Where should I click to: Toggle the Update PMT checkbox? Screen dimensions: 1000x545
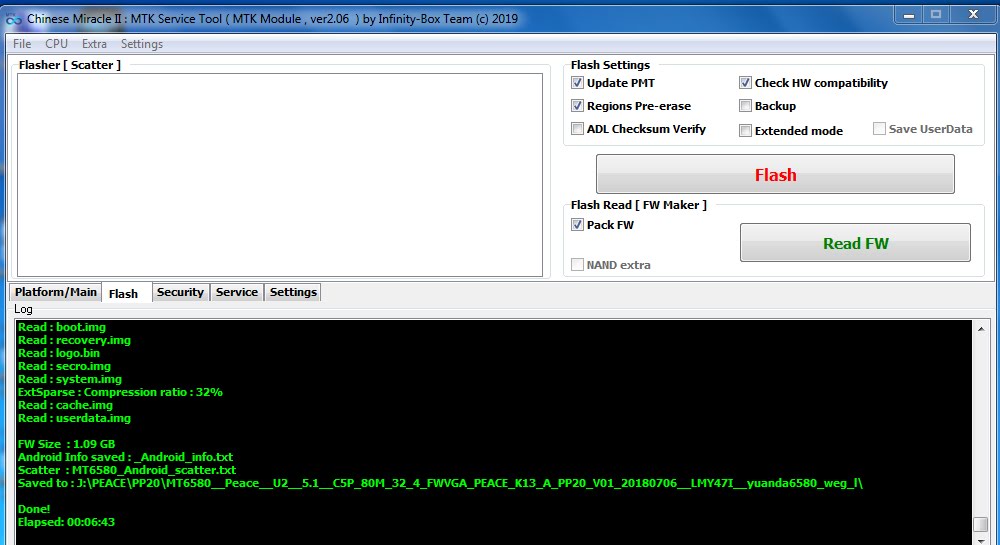click(578, 83)
